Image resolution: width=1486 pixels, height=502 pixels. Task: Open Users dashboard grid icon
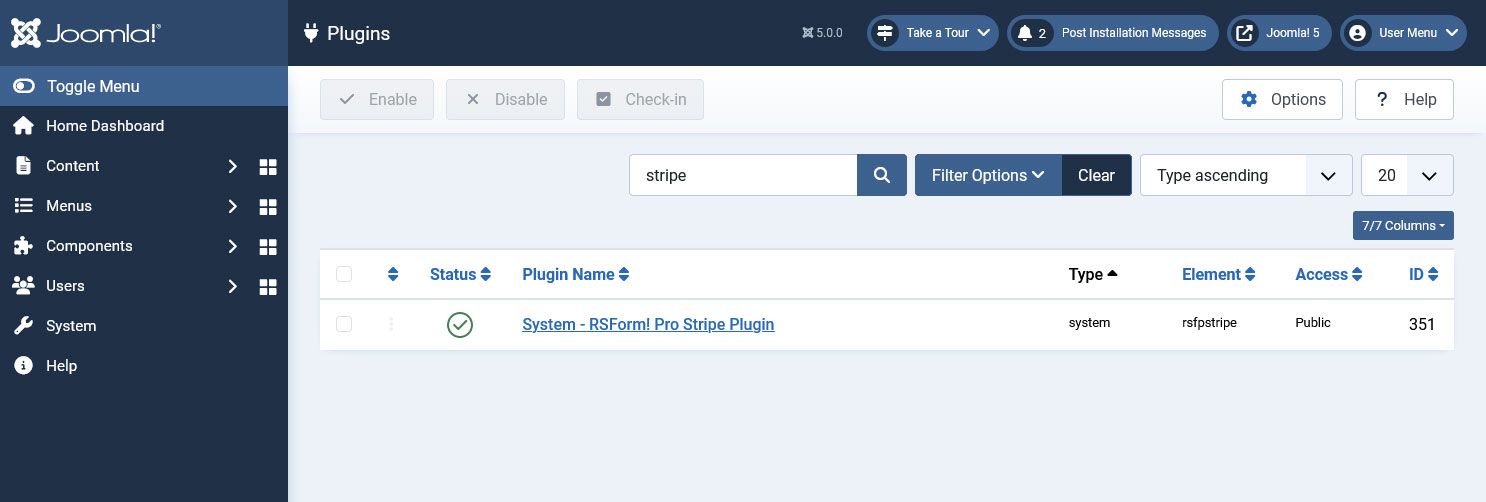(x=267, y=286)
